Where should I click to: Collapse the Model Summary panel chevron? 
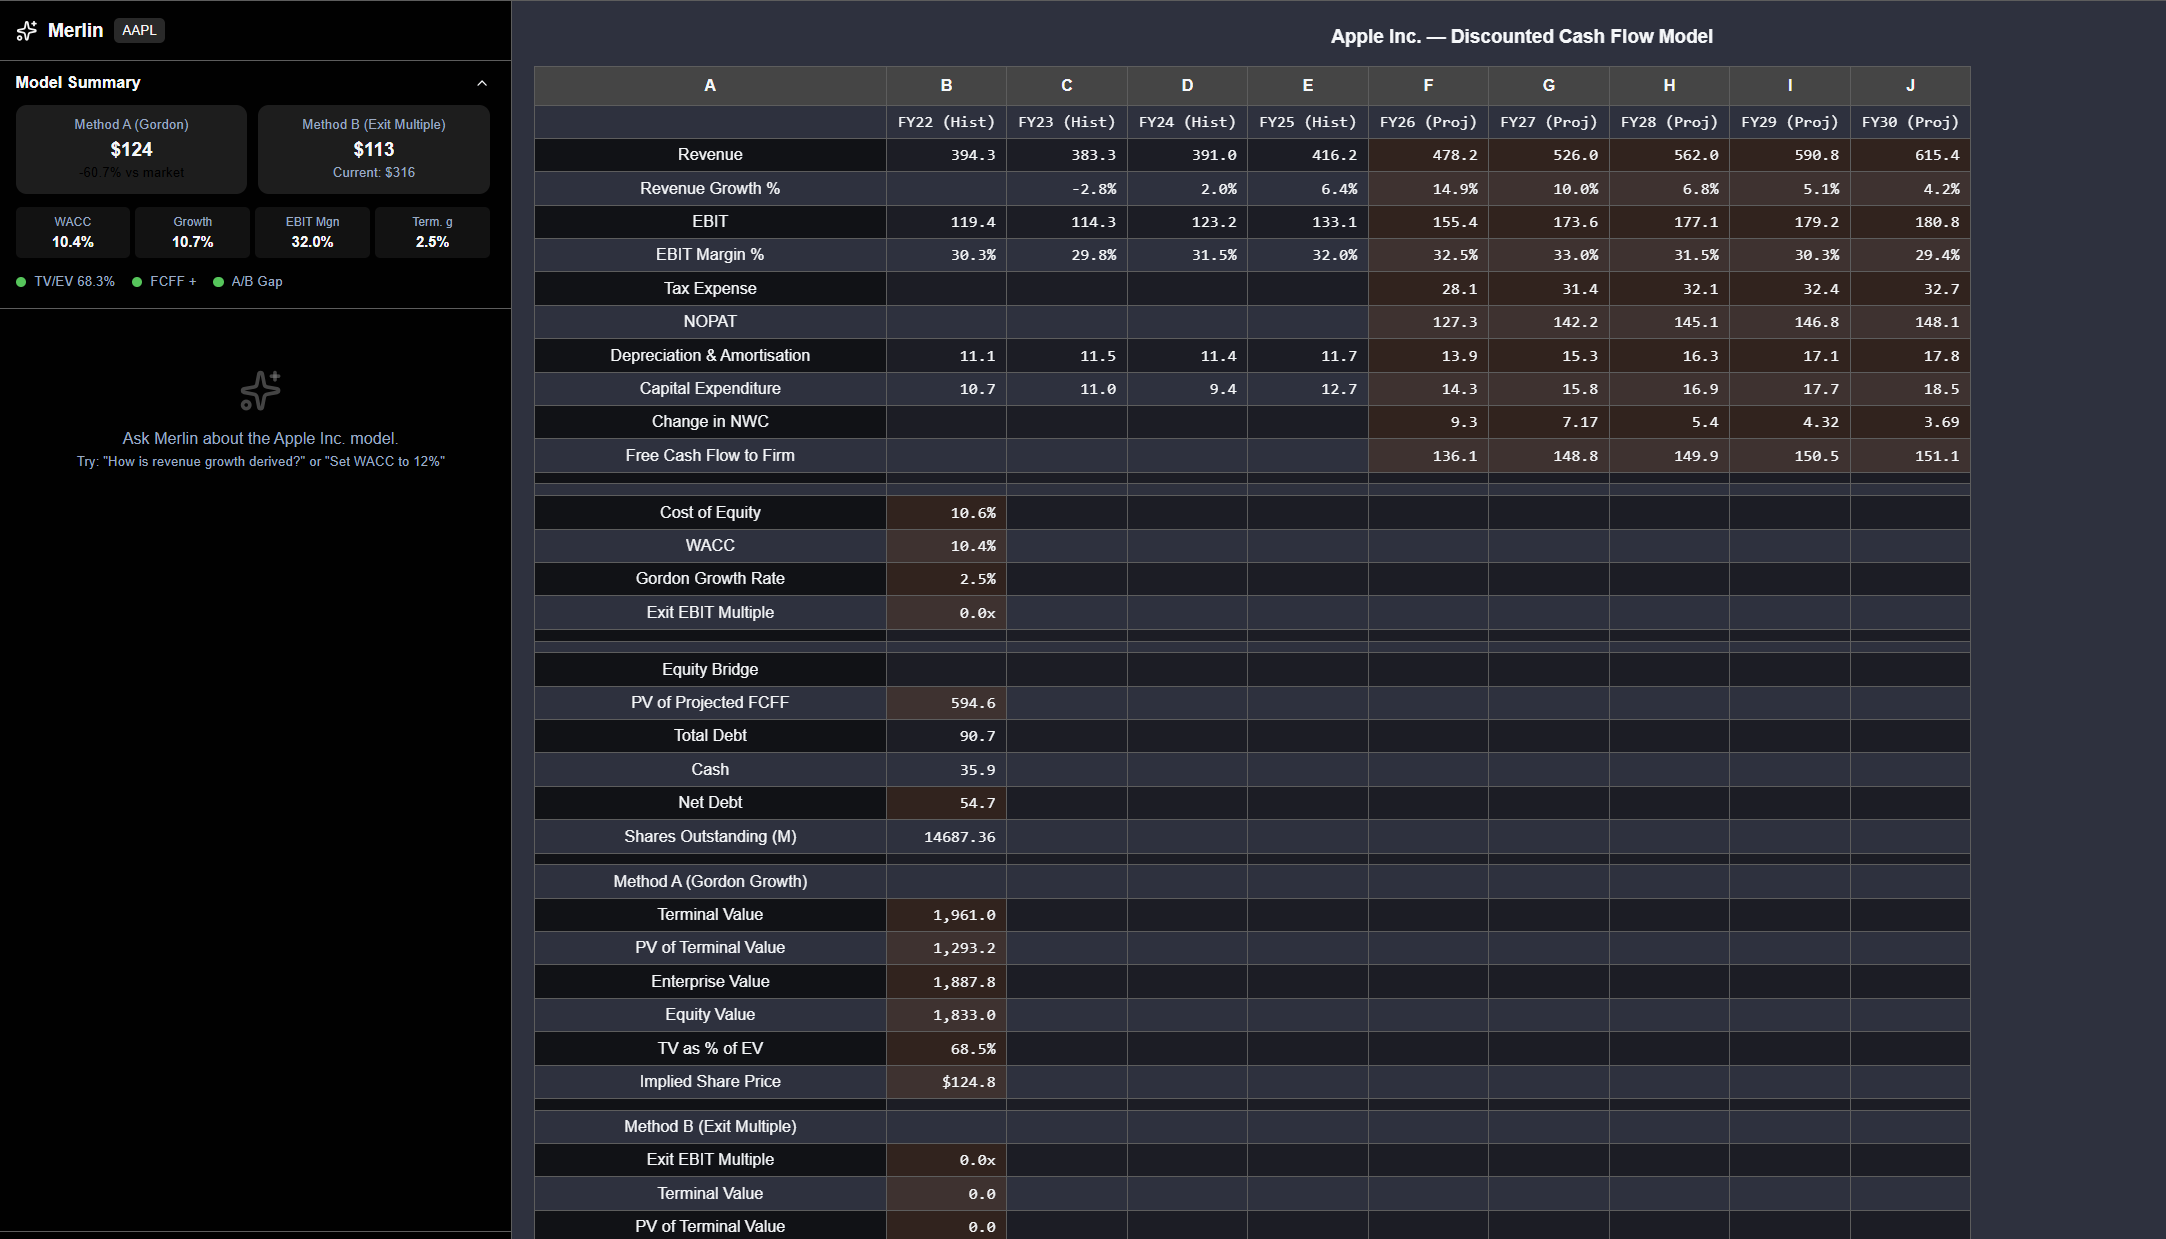[x=482, y=83]
